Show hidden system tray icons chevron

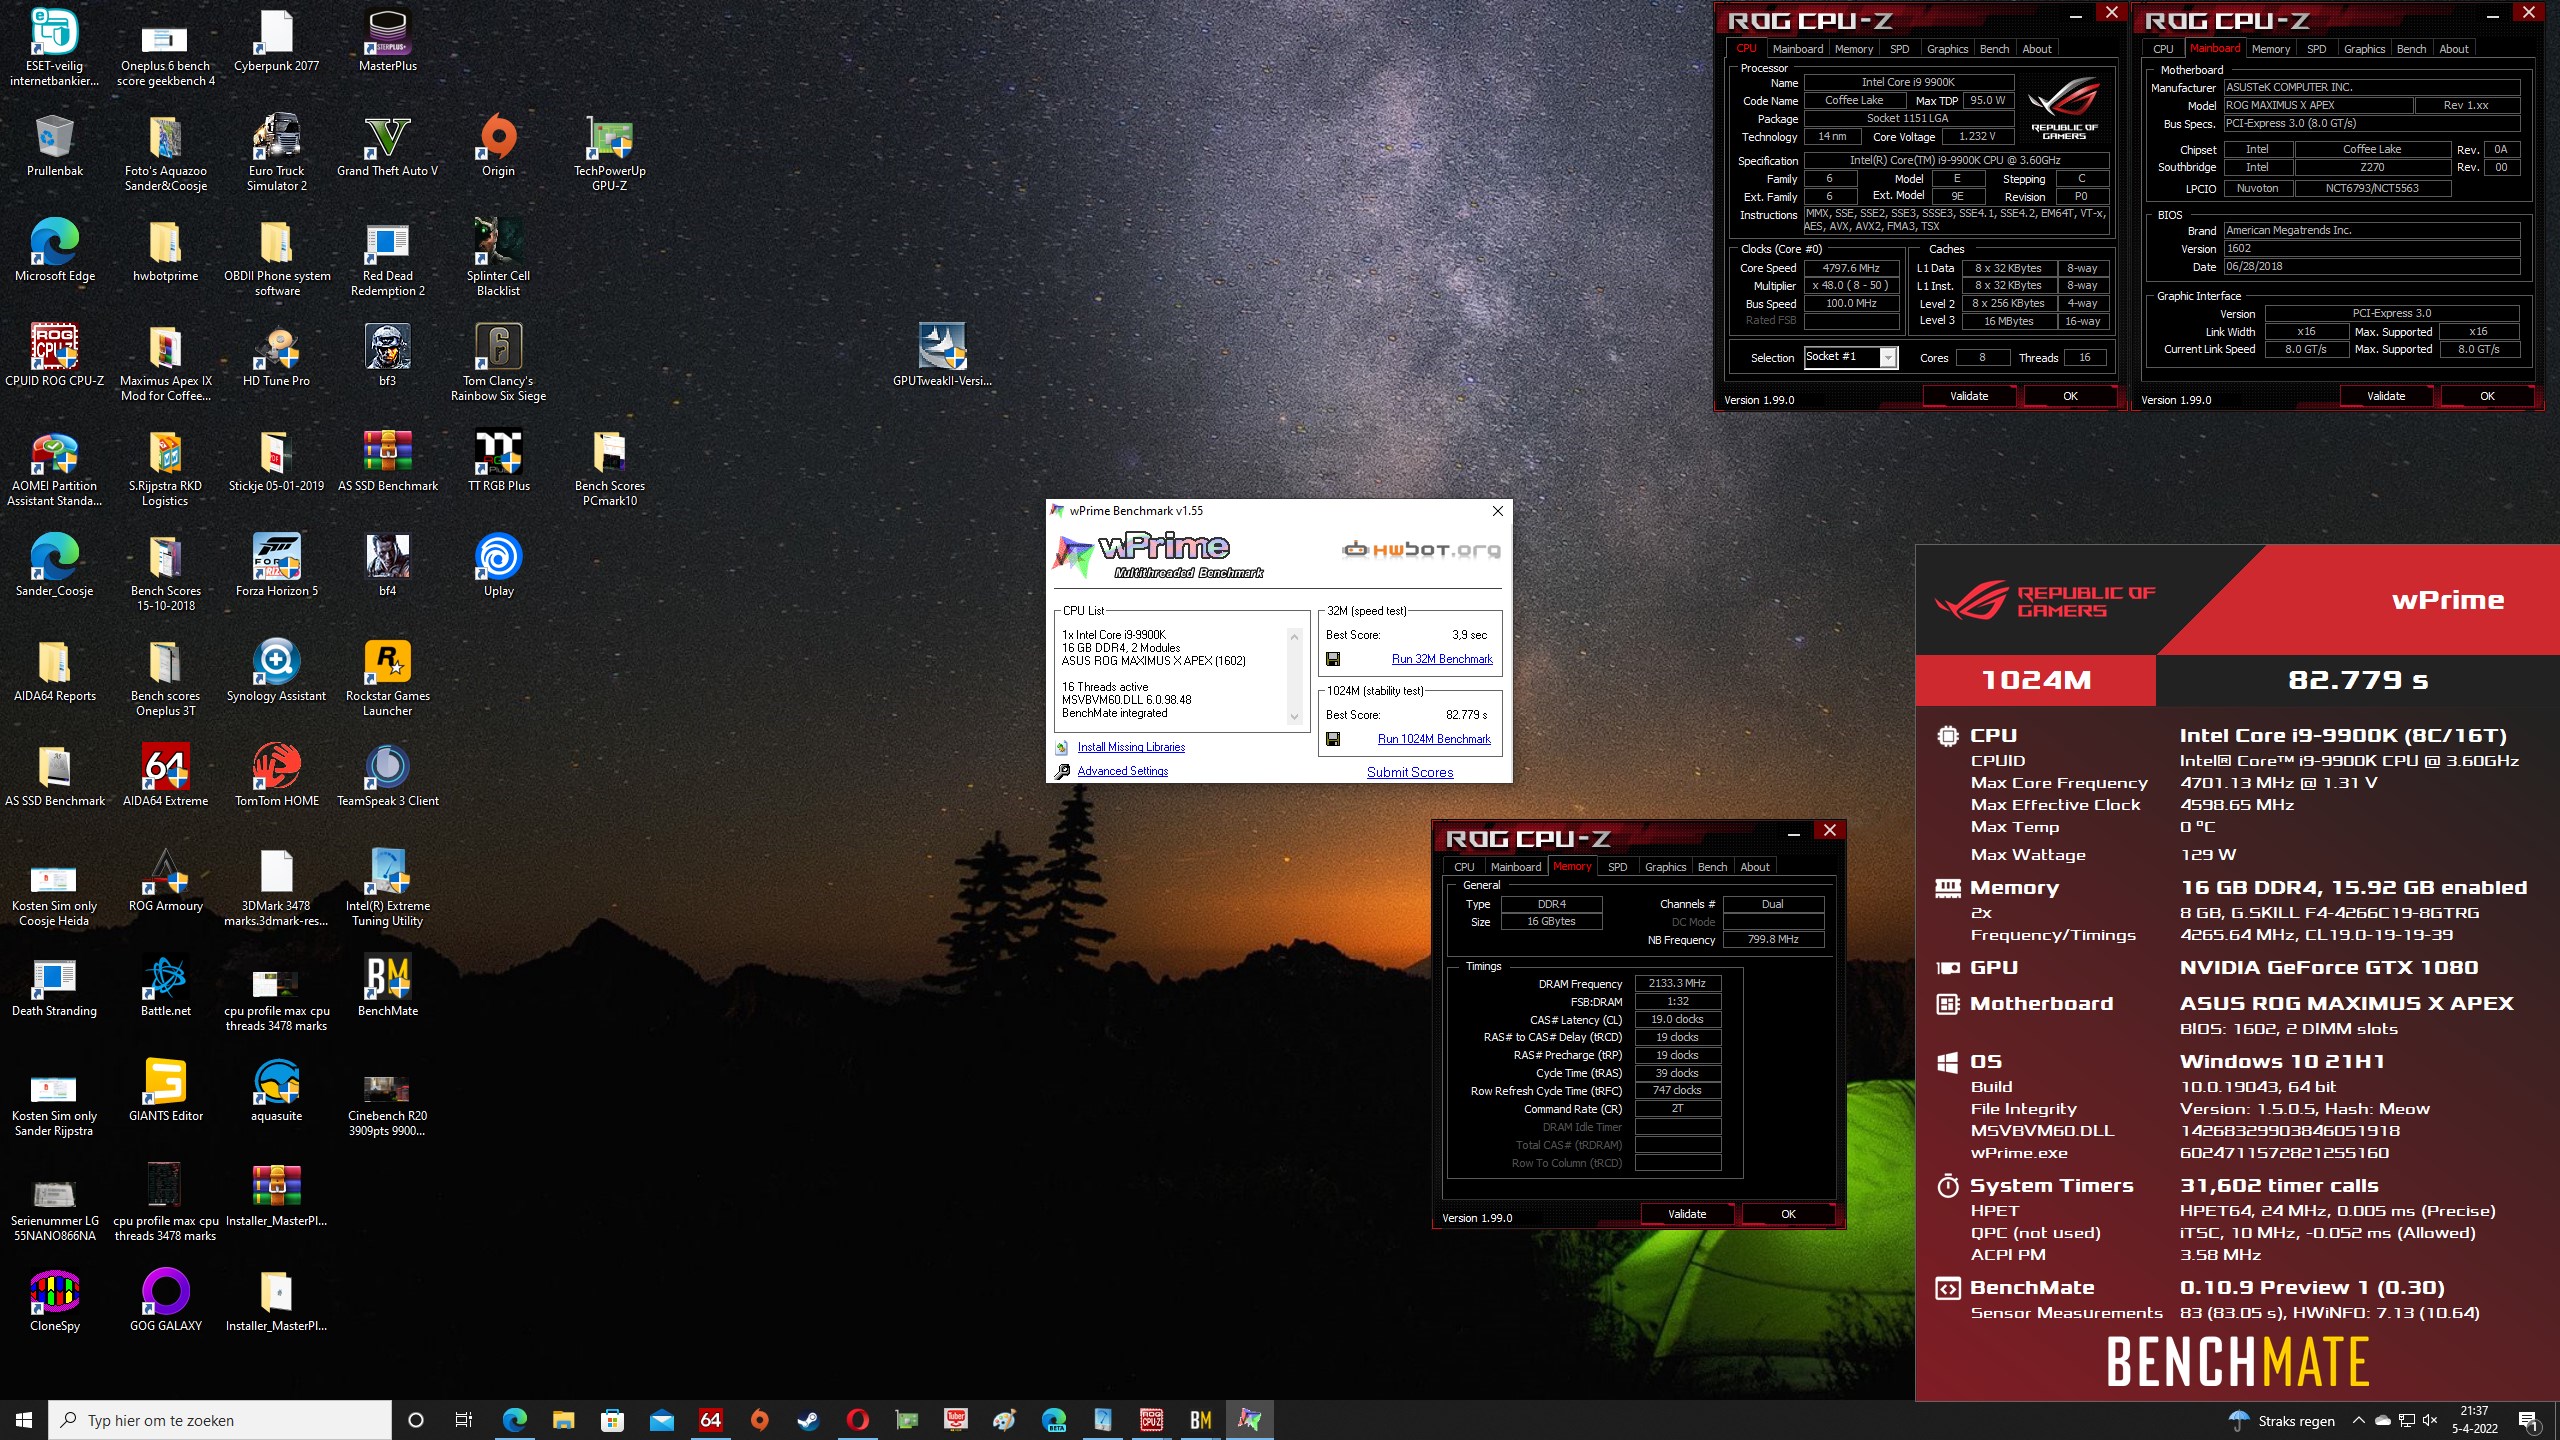click(x=2358, y=1420)
